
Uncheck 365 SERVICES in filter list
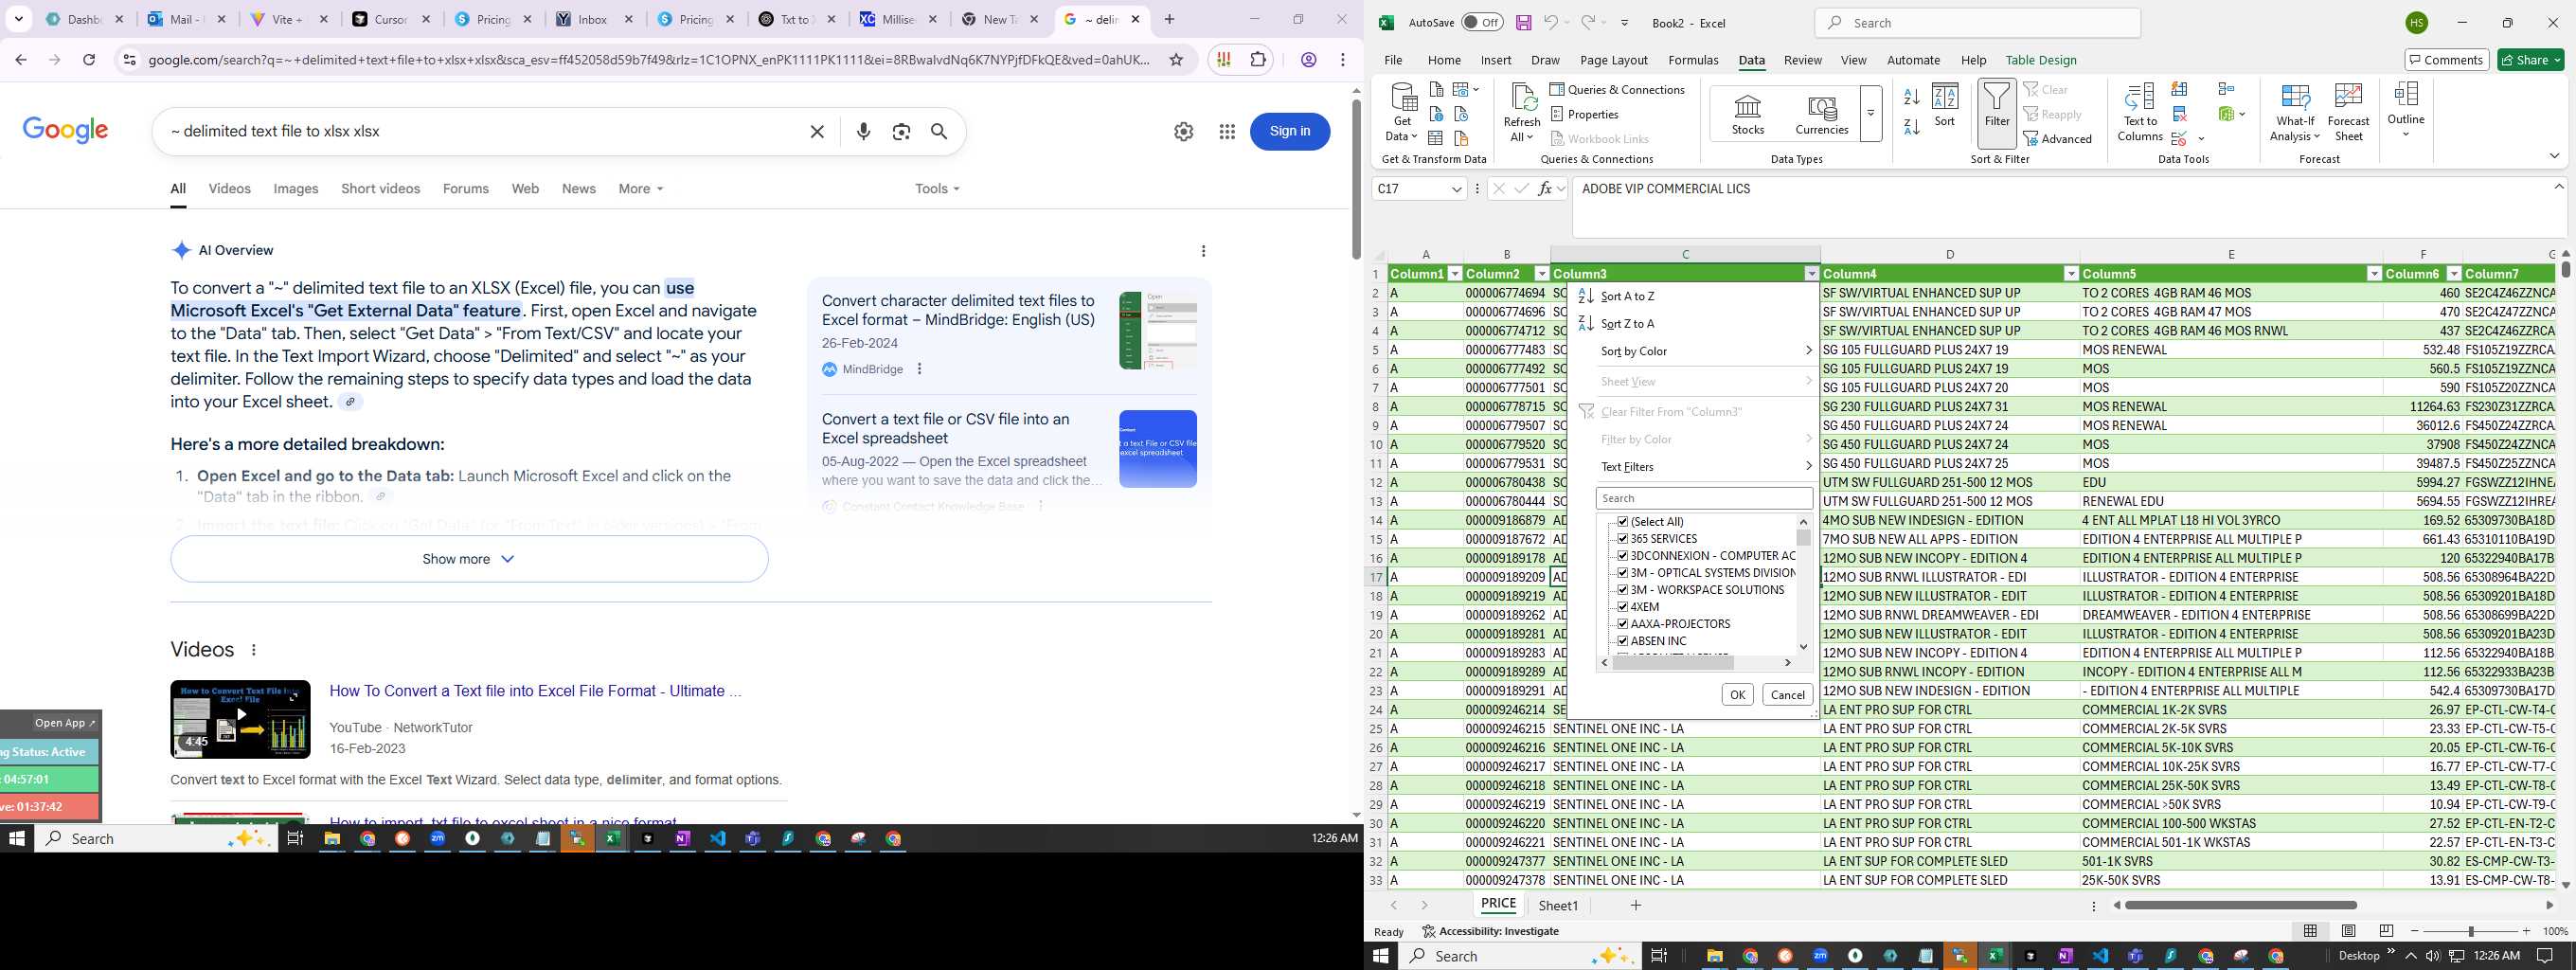click(x=1622, y=539)
